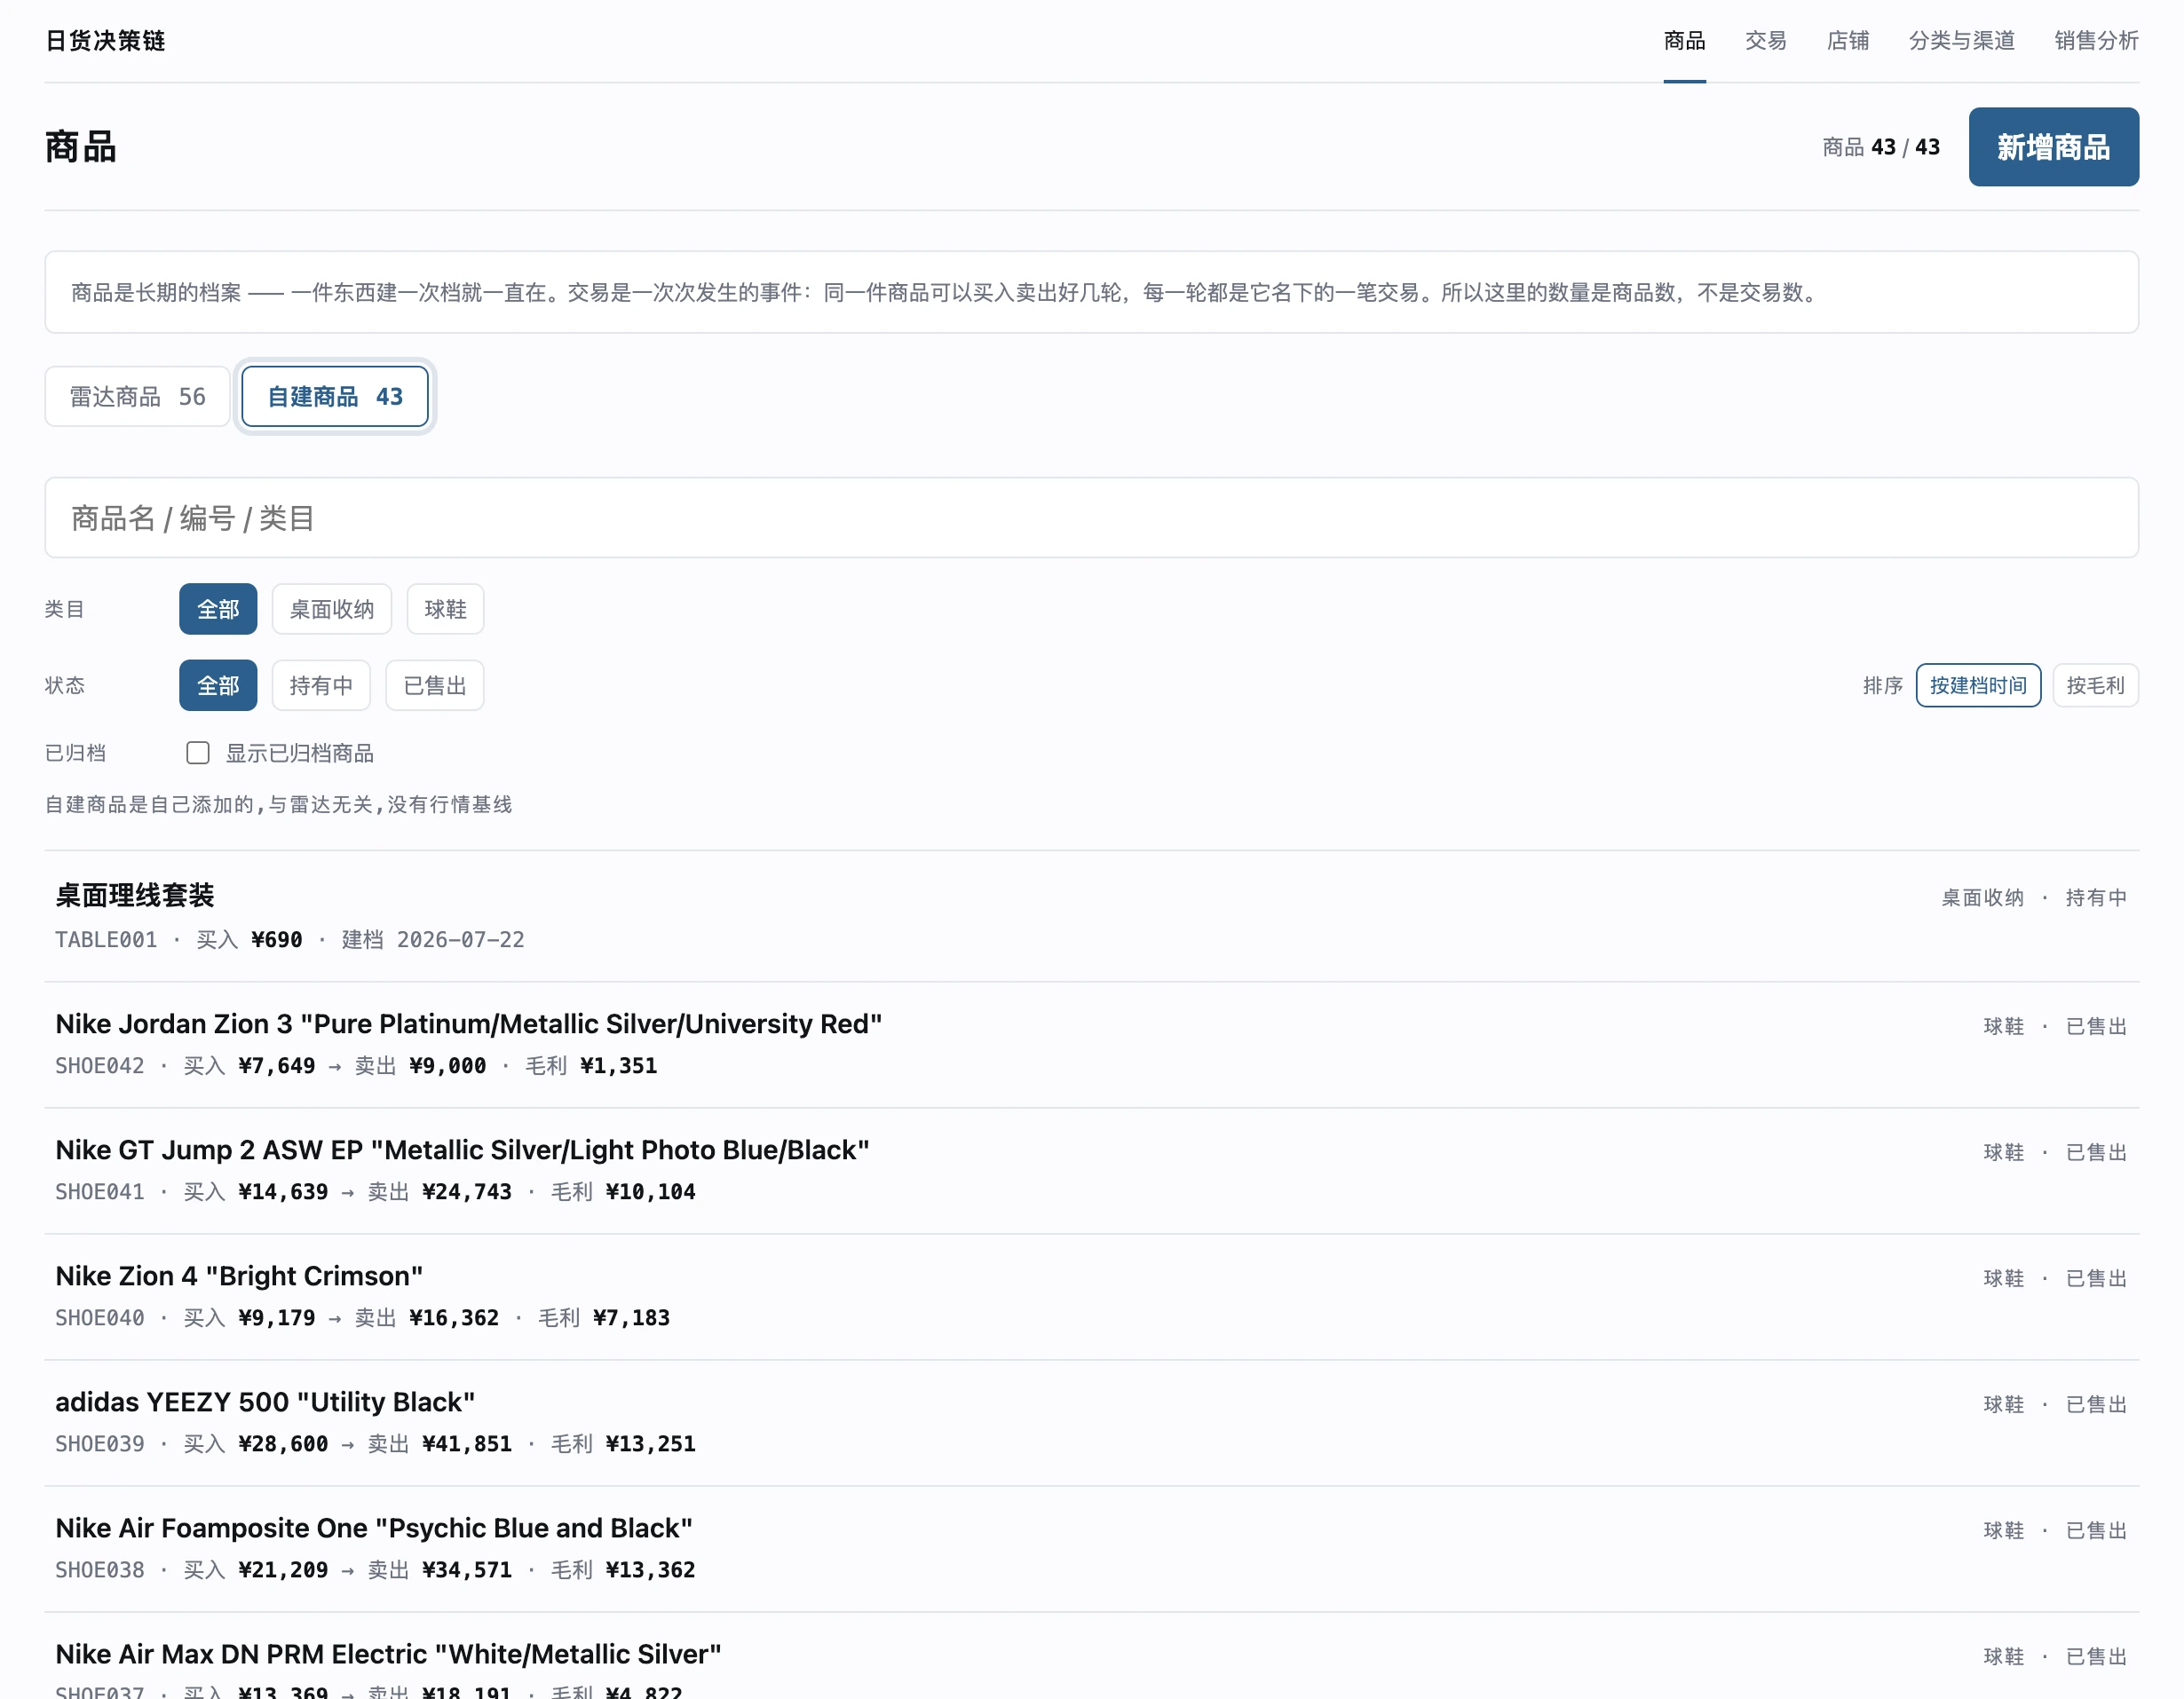This screenshot has height=1699, width=2184.
Task: Click the product code SHOE039
Action: [100, 1444]
